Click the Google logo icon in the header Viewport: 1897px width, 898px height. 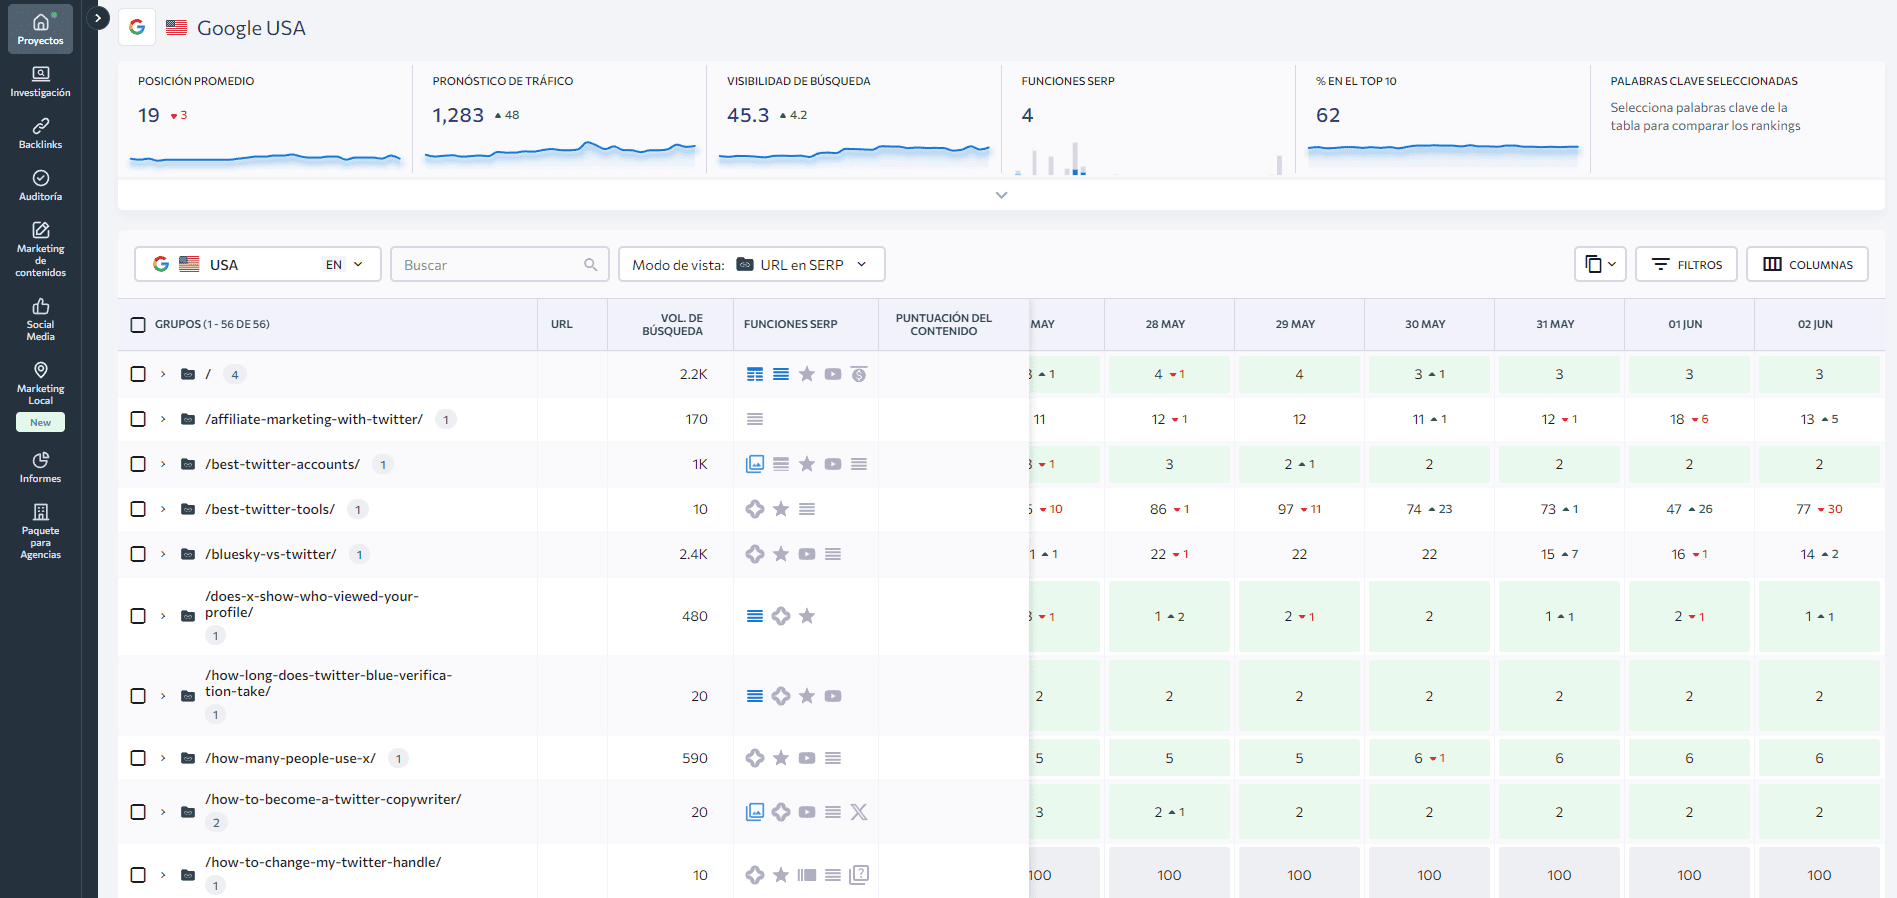point(137,27)
